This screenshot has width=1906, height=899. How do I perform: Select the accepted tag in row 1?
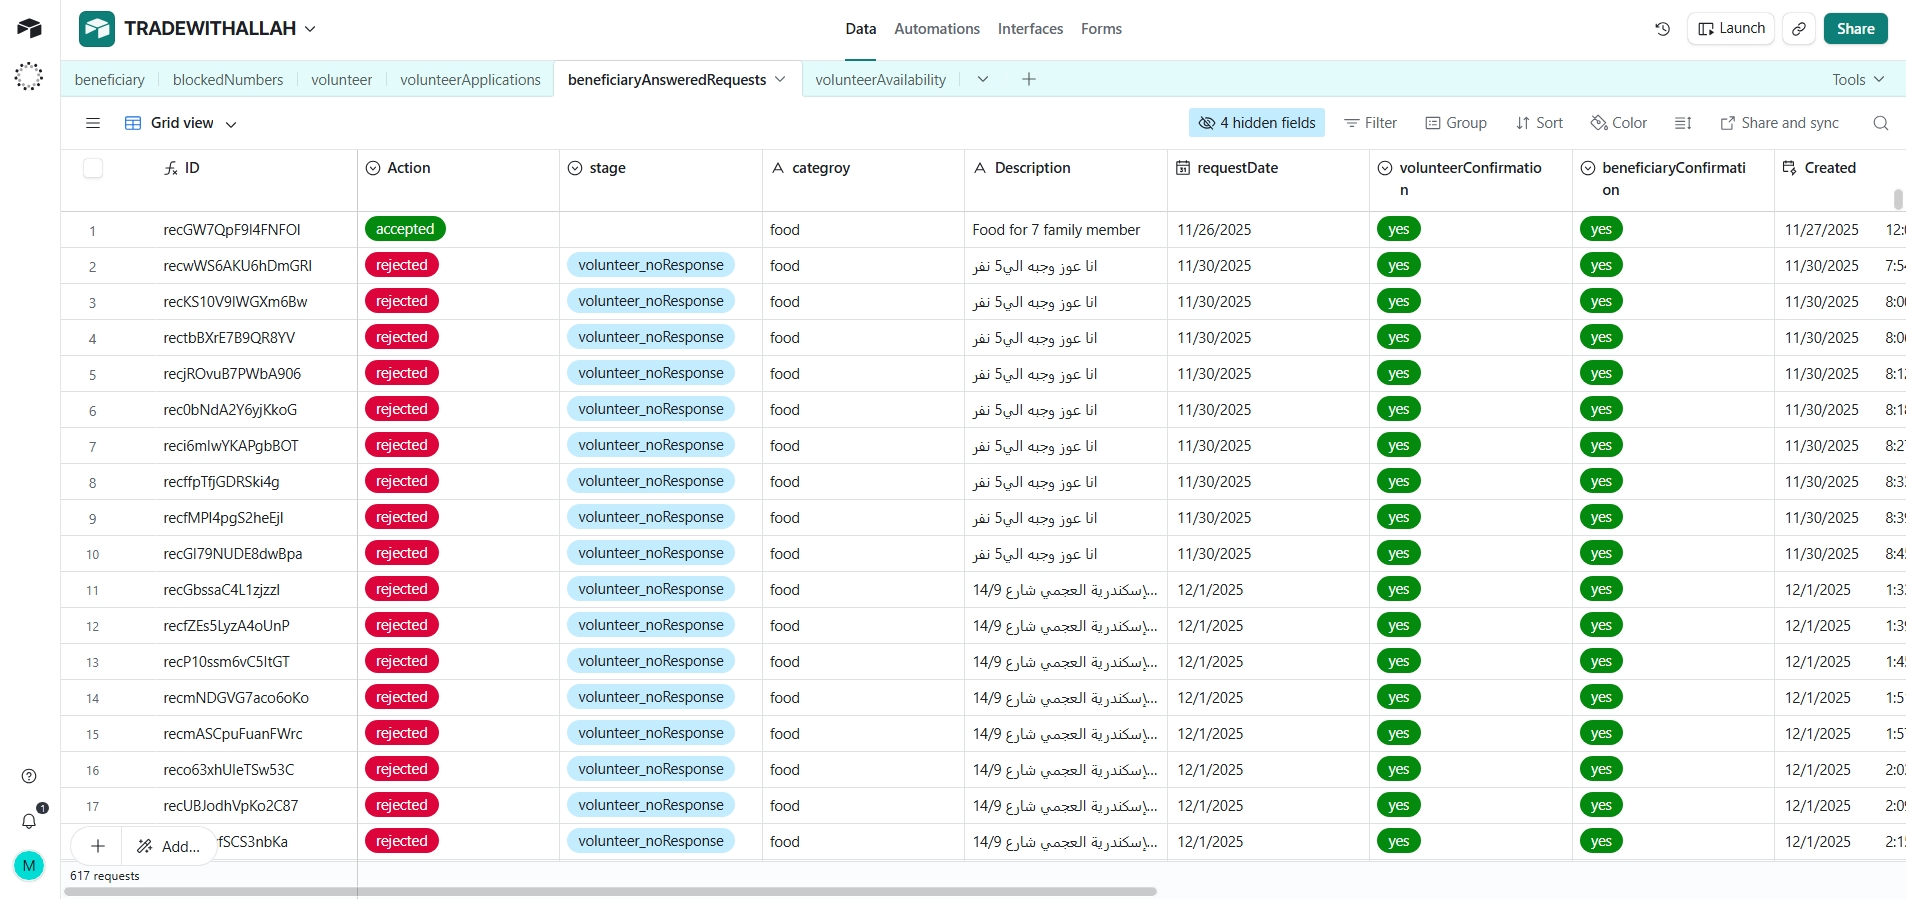click(405, 229)
